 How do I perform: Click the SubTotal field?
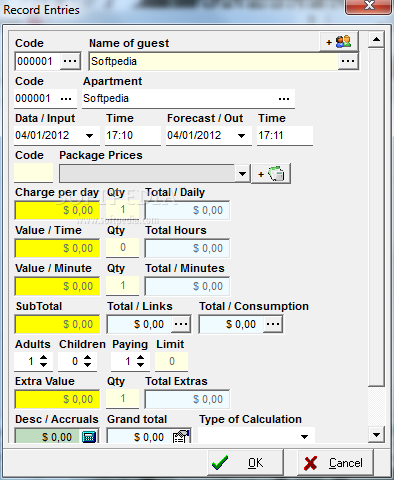pyautogui.click(x=57, y=324)
